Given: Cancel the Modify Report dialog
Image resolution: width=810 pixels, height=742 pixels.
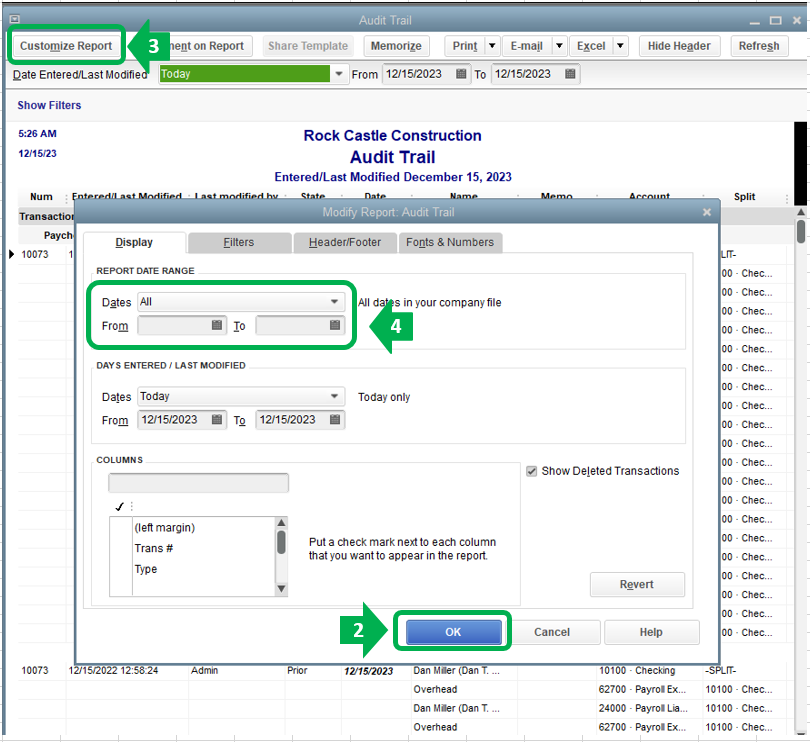Looking at the screenshot, I should pos(552,632).
